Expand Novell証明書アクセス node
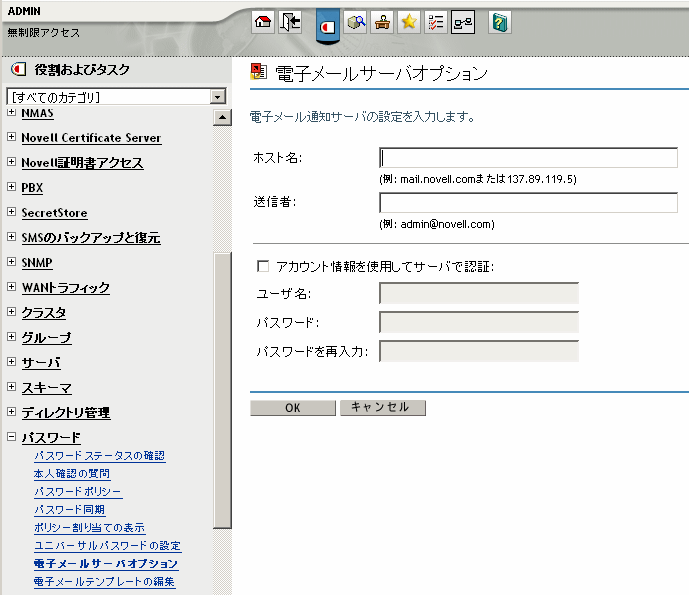689x595 pixels. pos(12,162)
